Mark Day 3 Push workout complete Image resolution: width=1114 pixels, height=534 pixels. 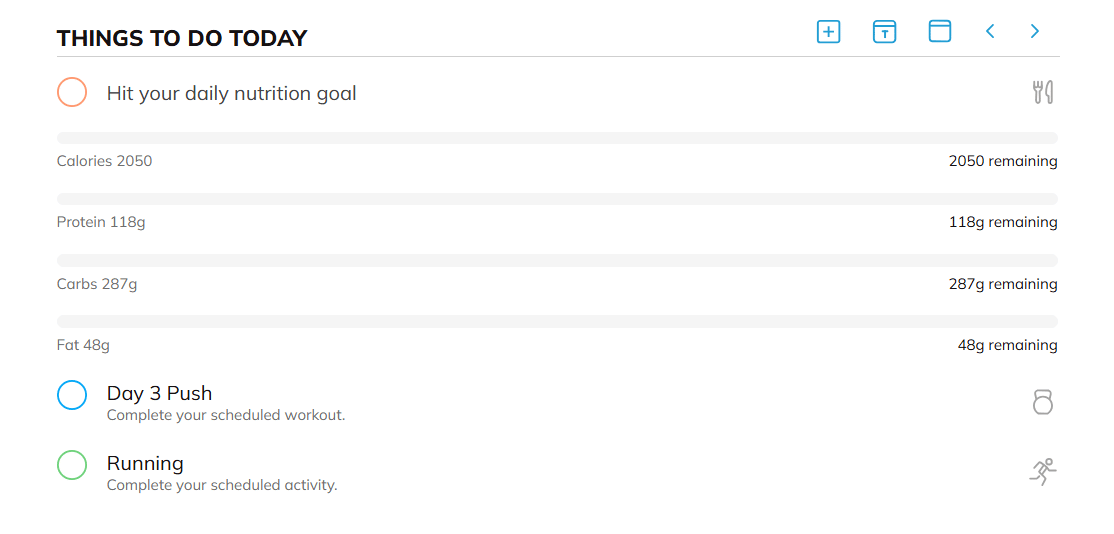coord(72,395)
